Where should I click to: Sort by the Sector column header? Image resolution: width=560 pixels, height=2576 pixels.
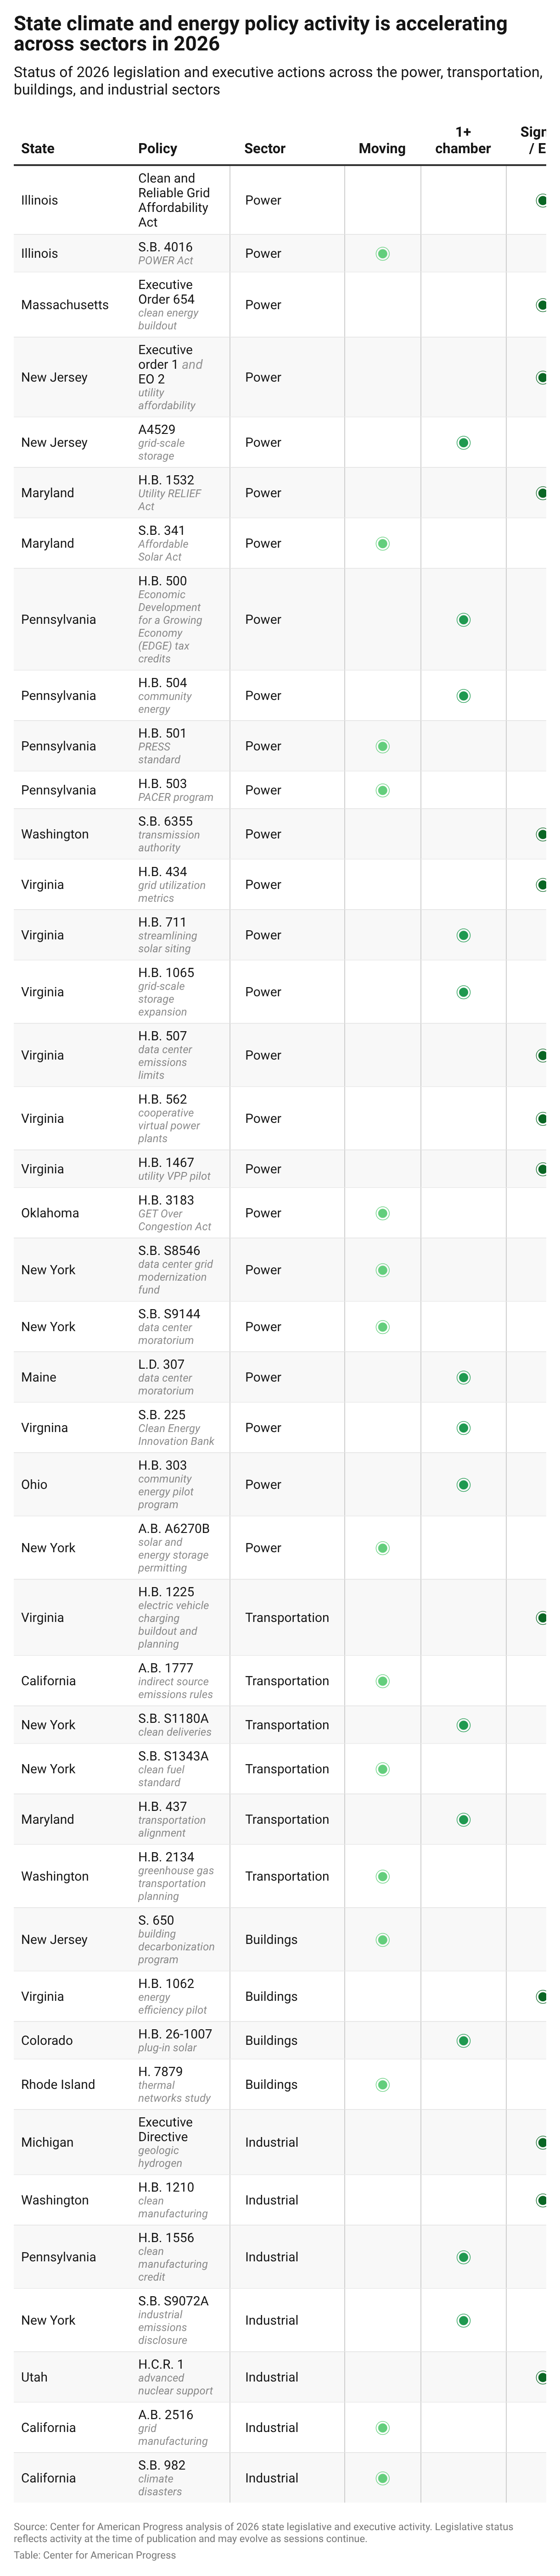[265, 148]
